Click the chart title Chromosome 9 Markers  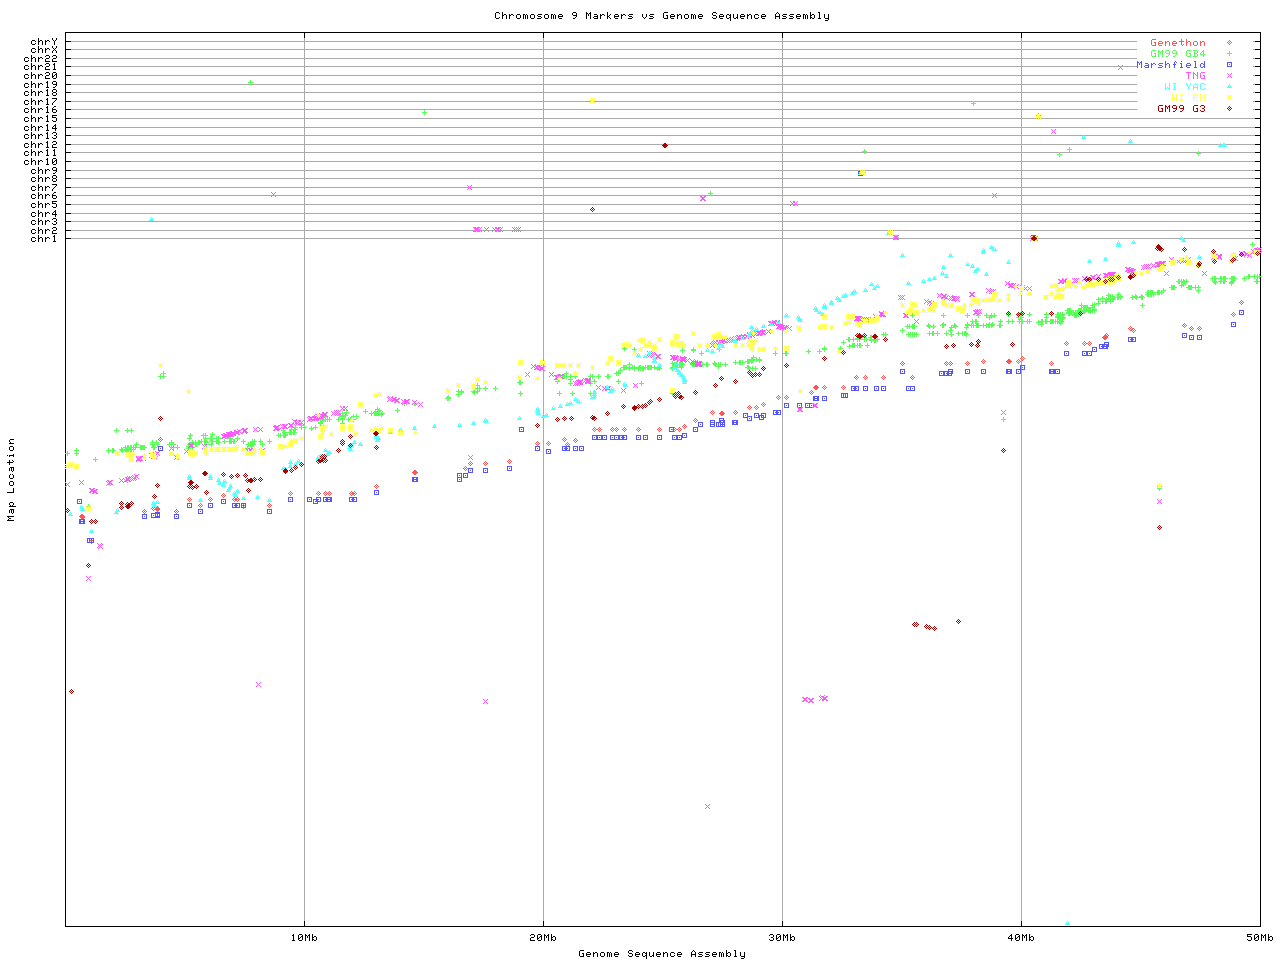(x=661, y=16)
